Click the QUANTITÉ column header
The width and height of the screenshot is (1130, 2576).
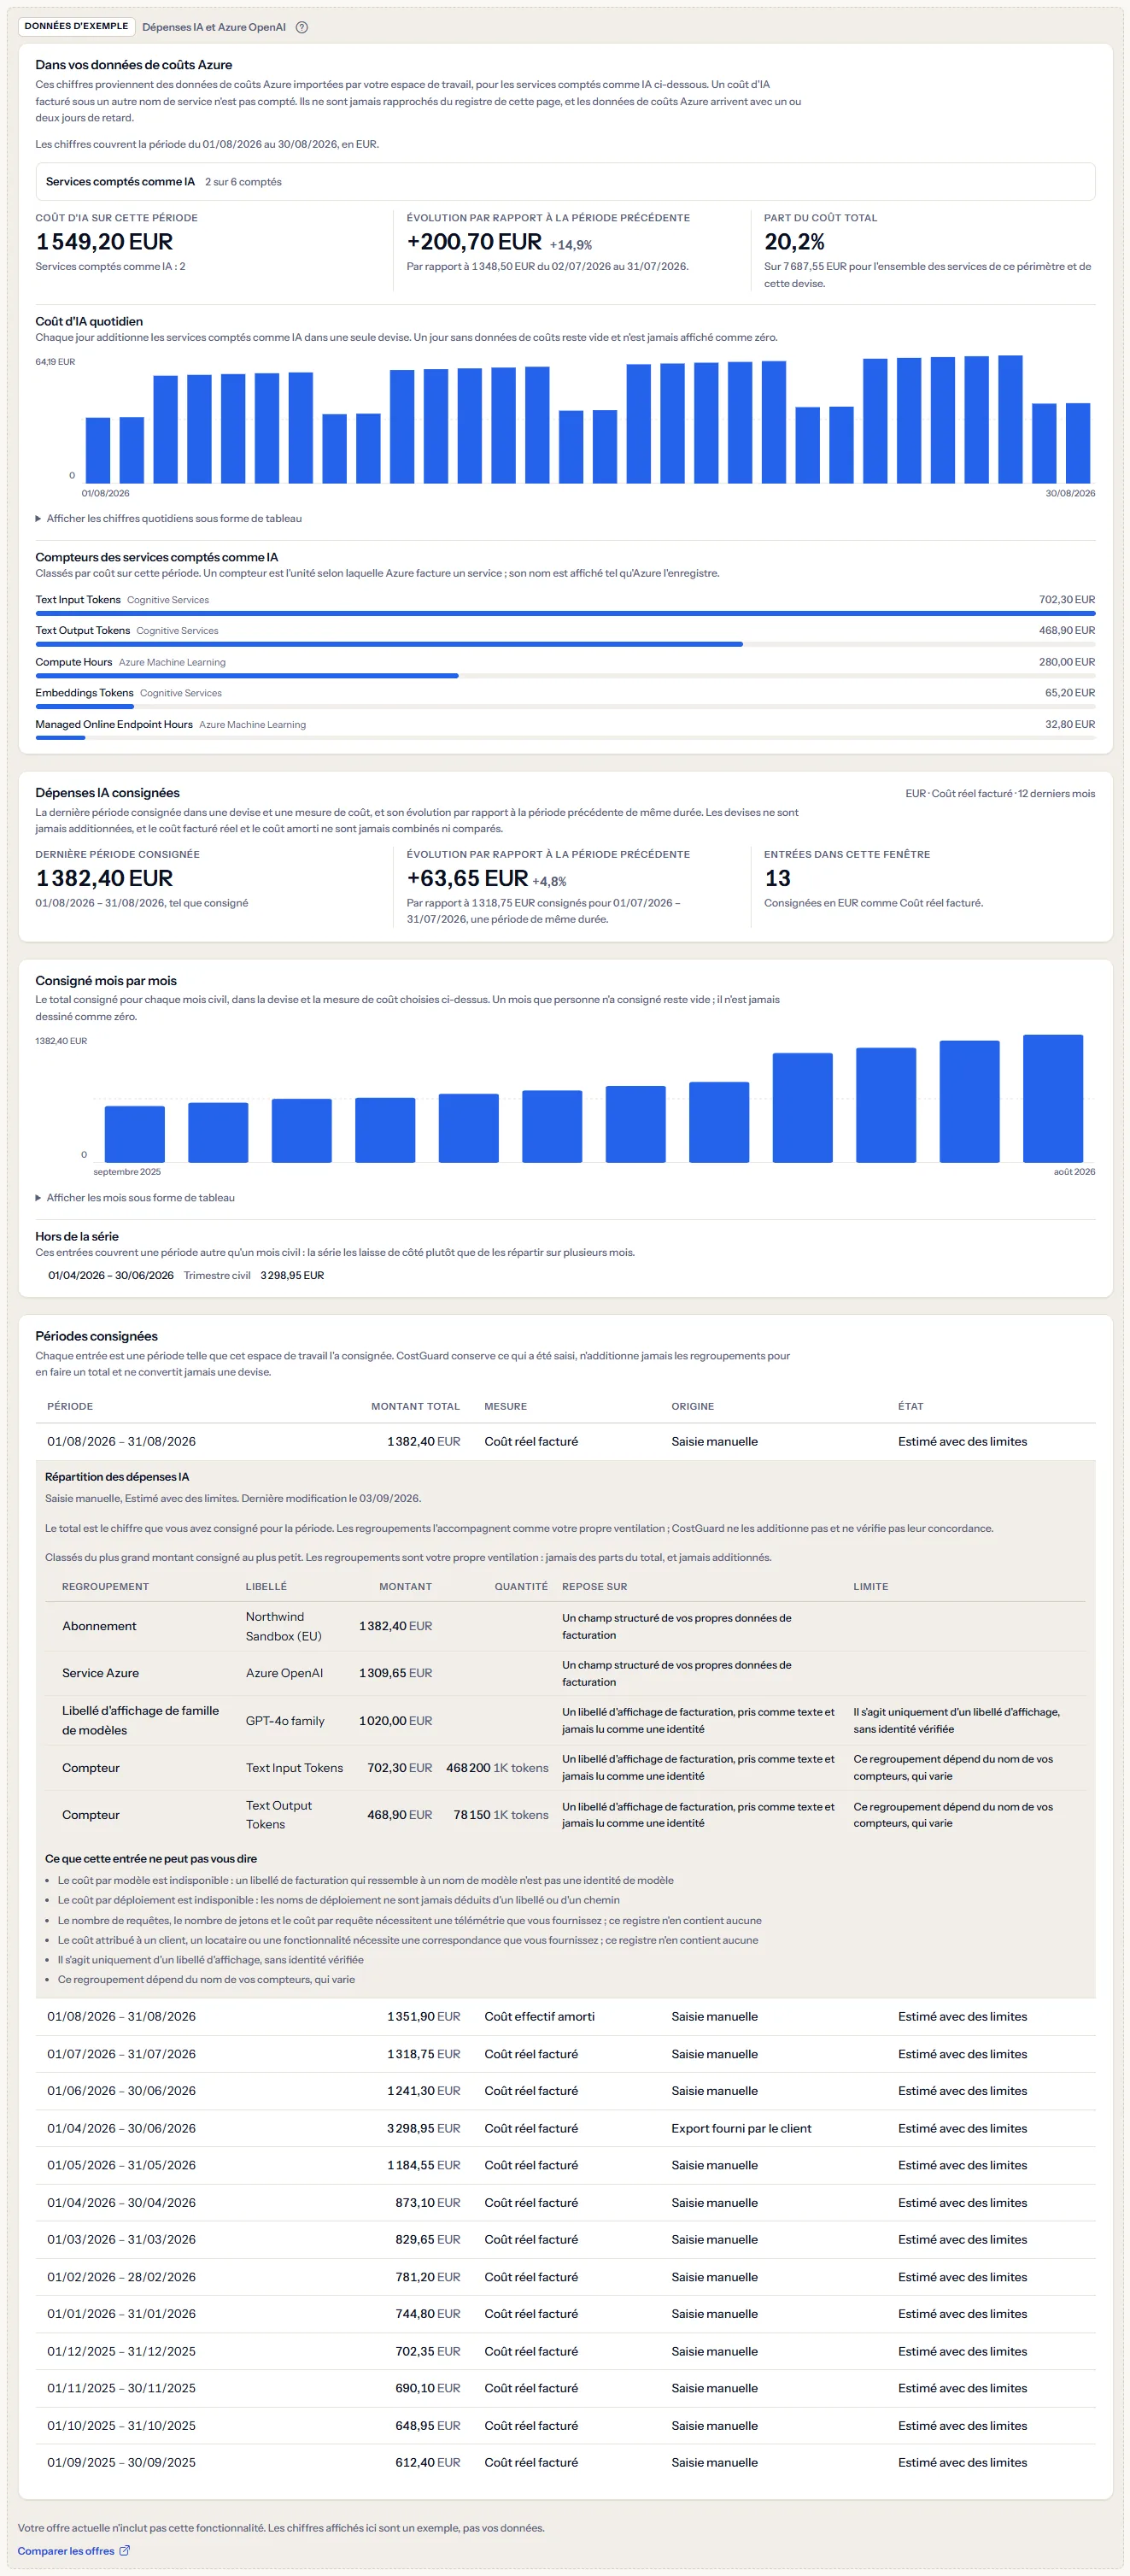click(x=521, y=1586)
